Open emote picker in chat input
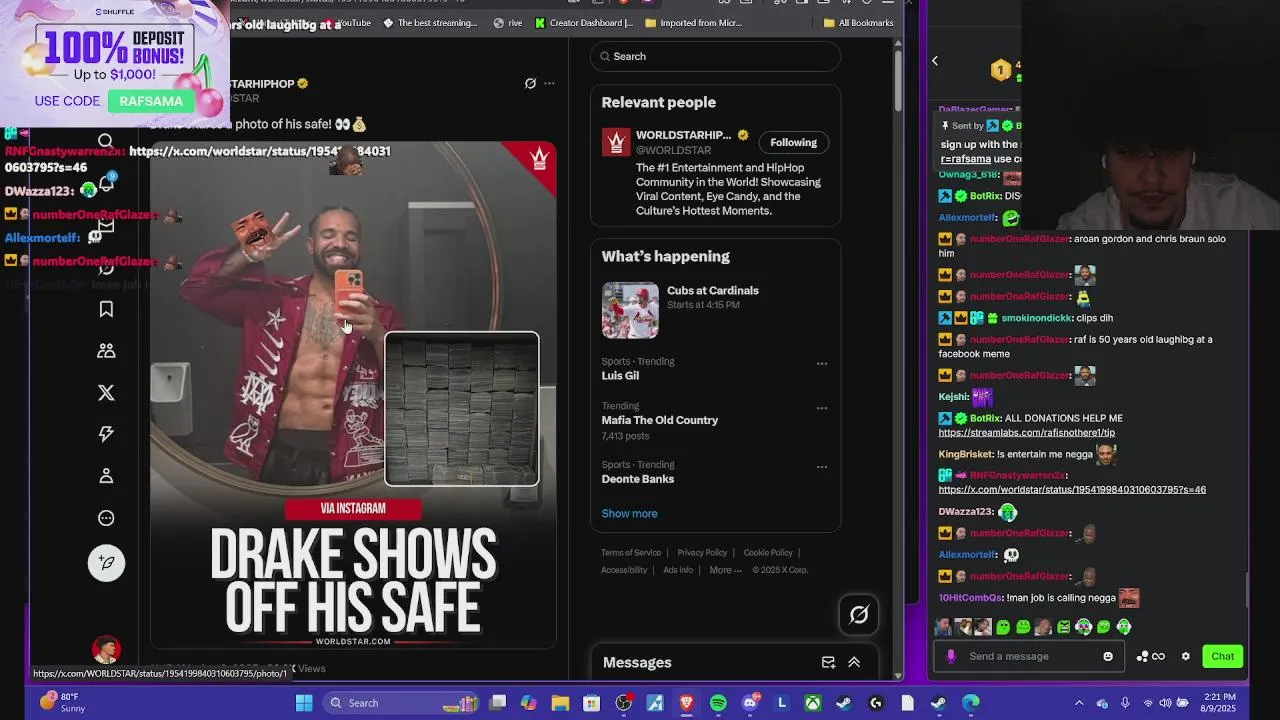Image resolution: width=1280 pixels, height=720 pixels. (1108, 656)
